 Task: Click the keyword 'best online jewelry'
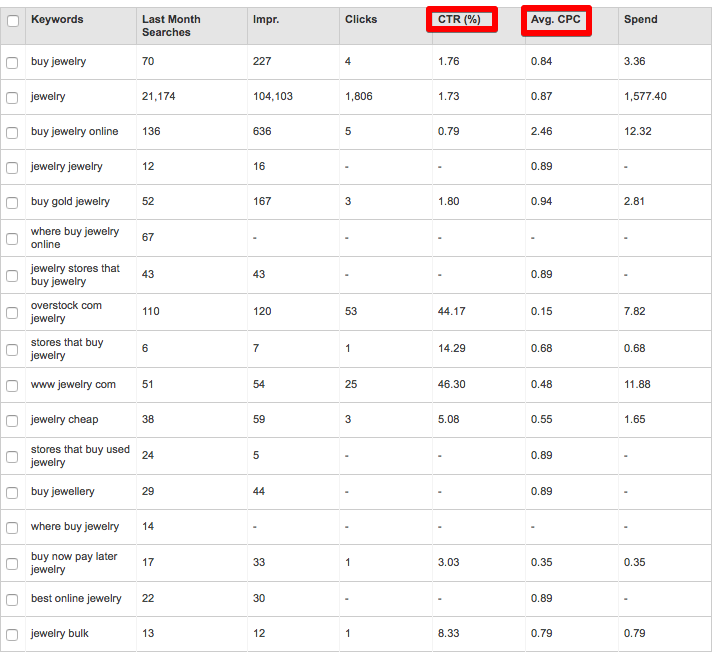coord(76,599)
